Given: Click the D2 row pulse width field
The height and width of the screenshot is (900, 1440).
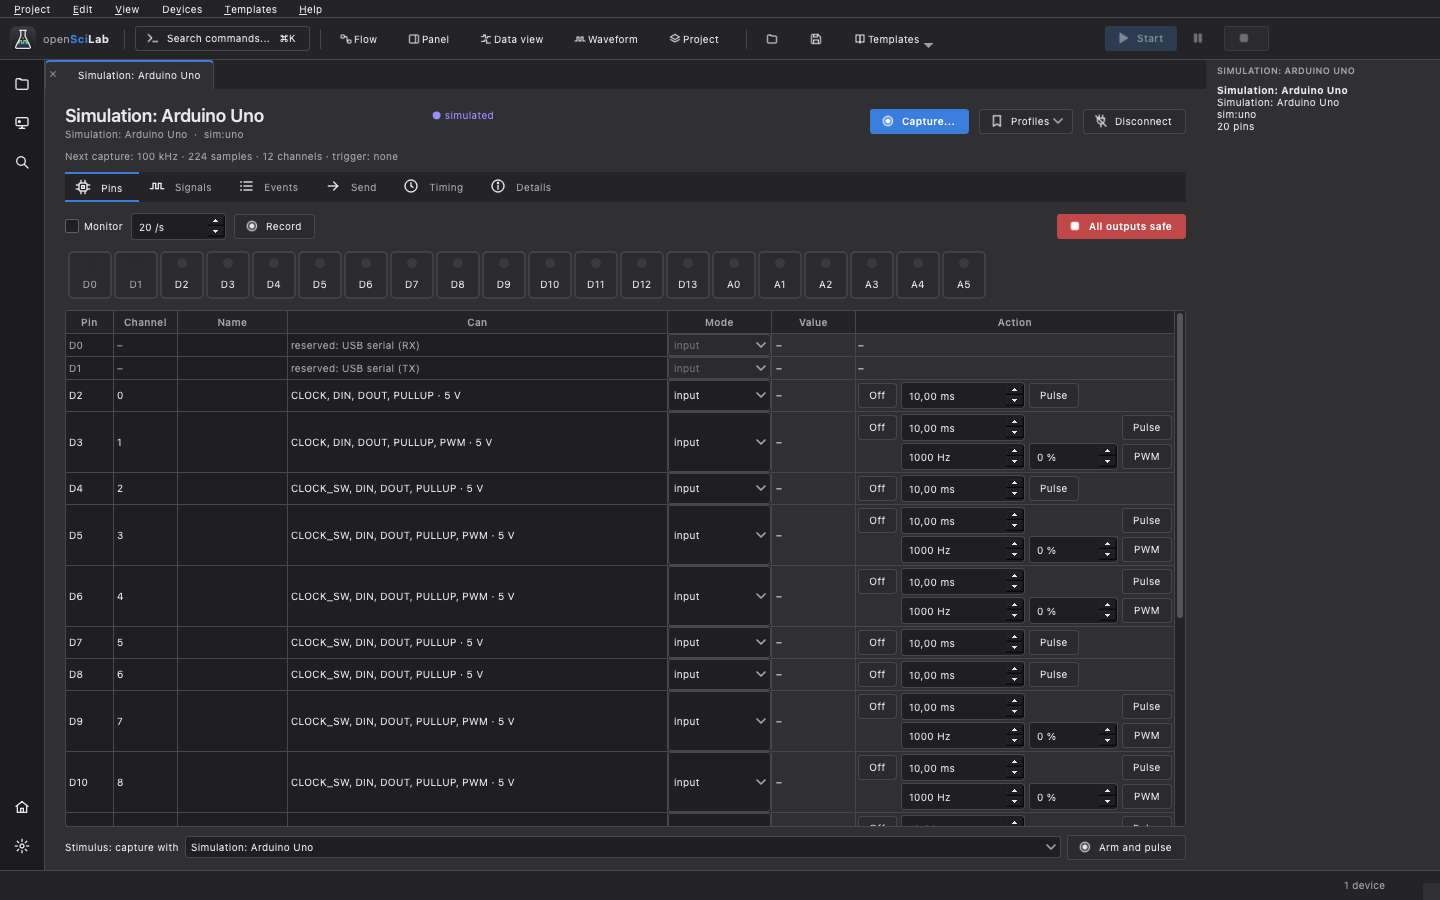Looking at the screenshot, I should pos(962,396).
